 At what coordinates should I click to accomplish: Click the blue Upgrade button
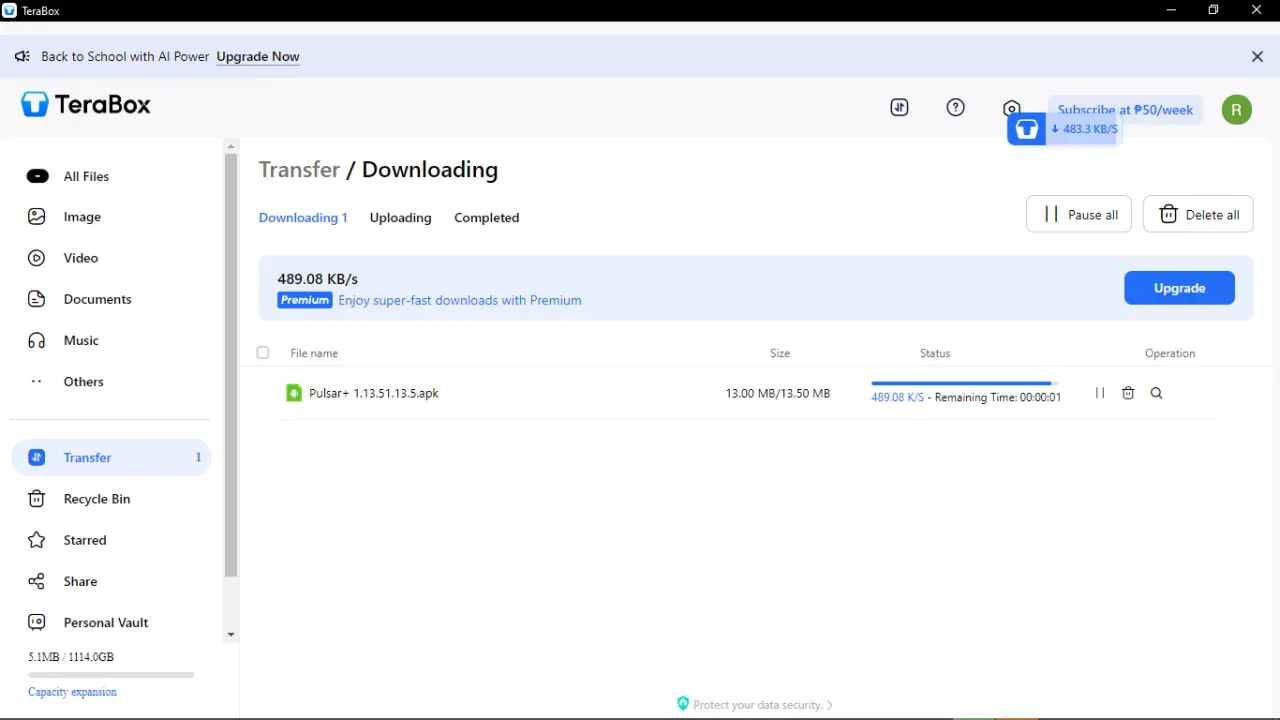click(1179, 288)
